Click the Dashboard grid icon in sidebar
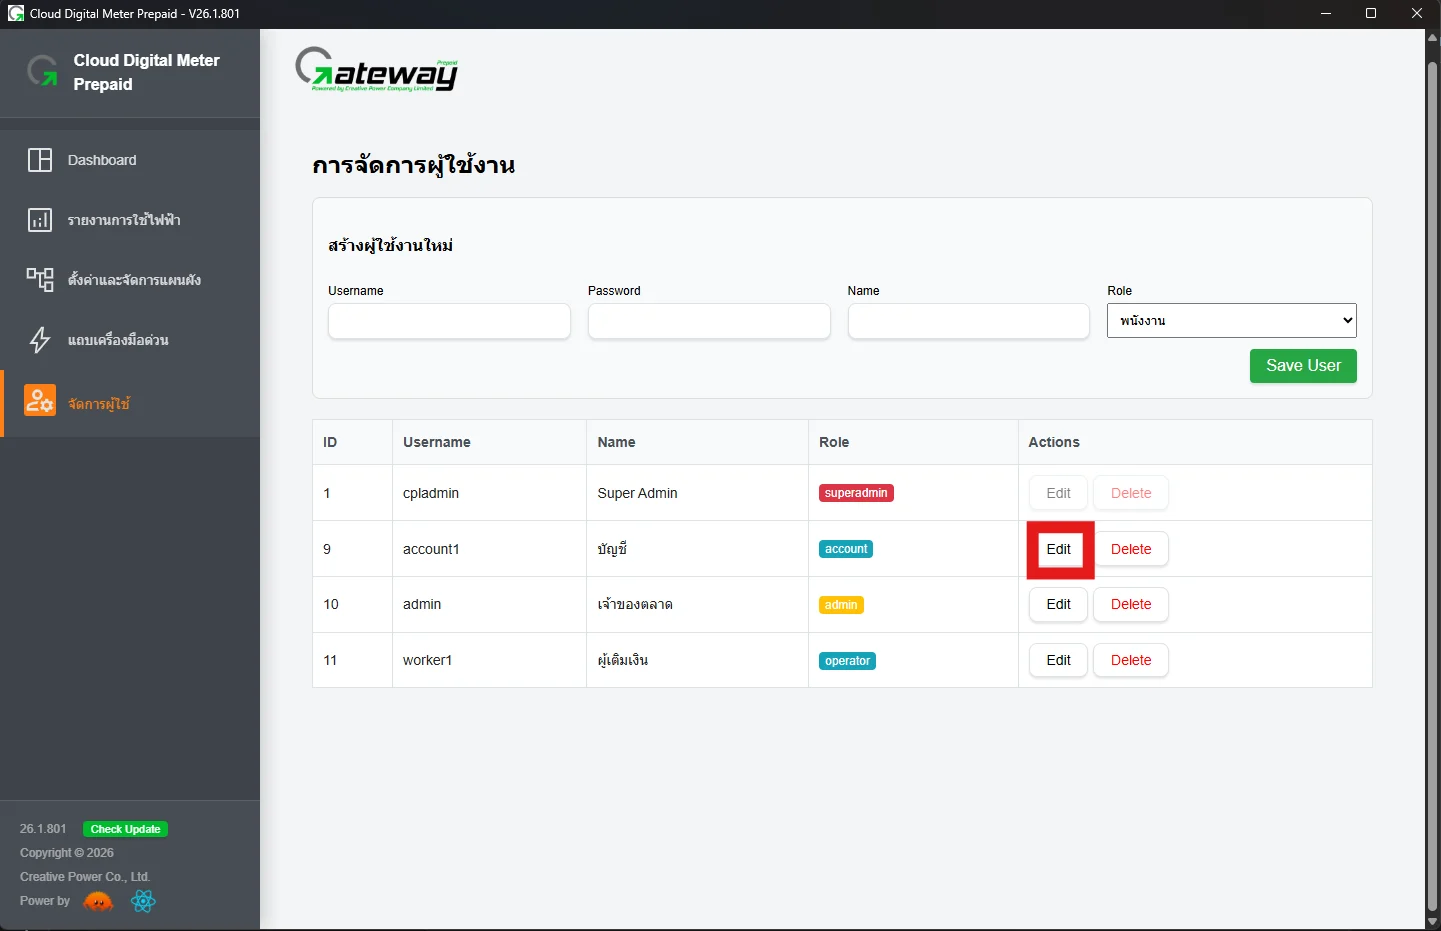Screen dimensions: 1441x931 (x=40, y=160)
